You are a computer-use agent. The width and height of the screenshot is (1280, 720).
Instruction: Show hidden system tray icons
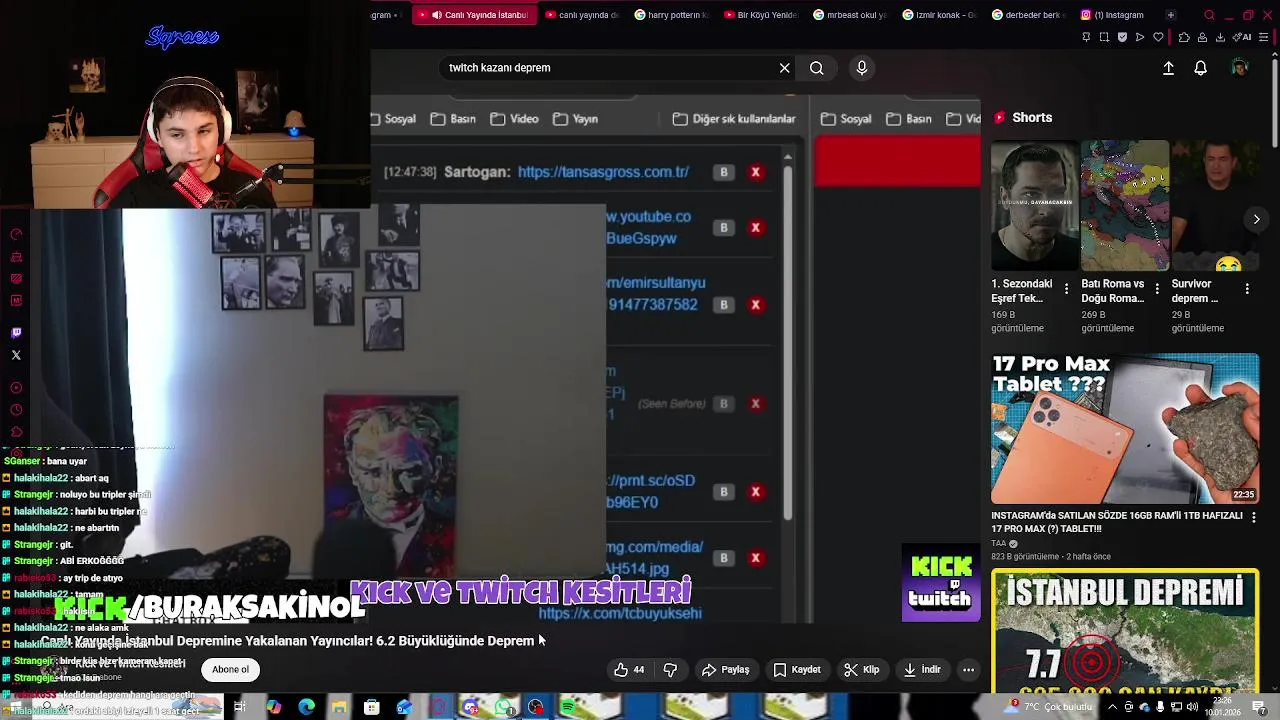1112,707
